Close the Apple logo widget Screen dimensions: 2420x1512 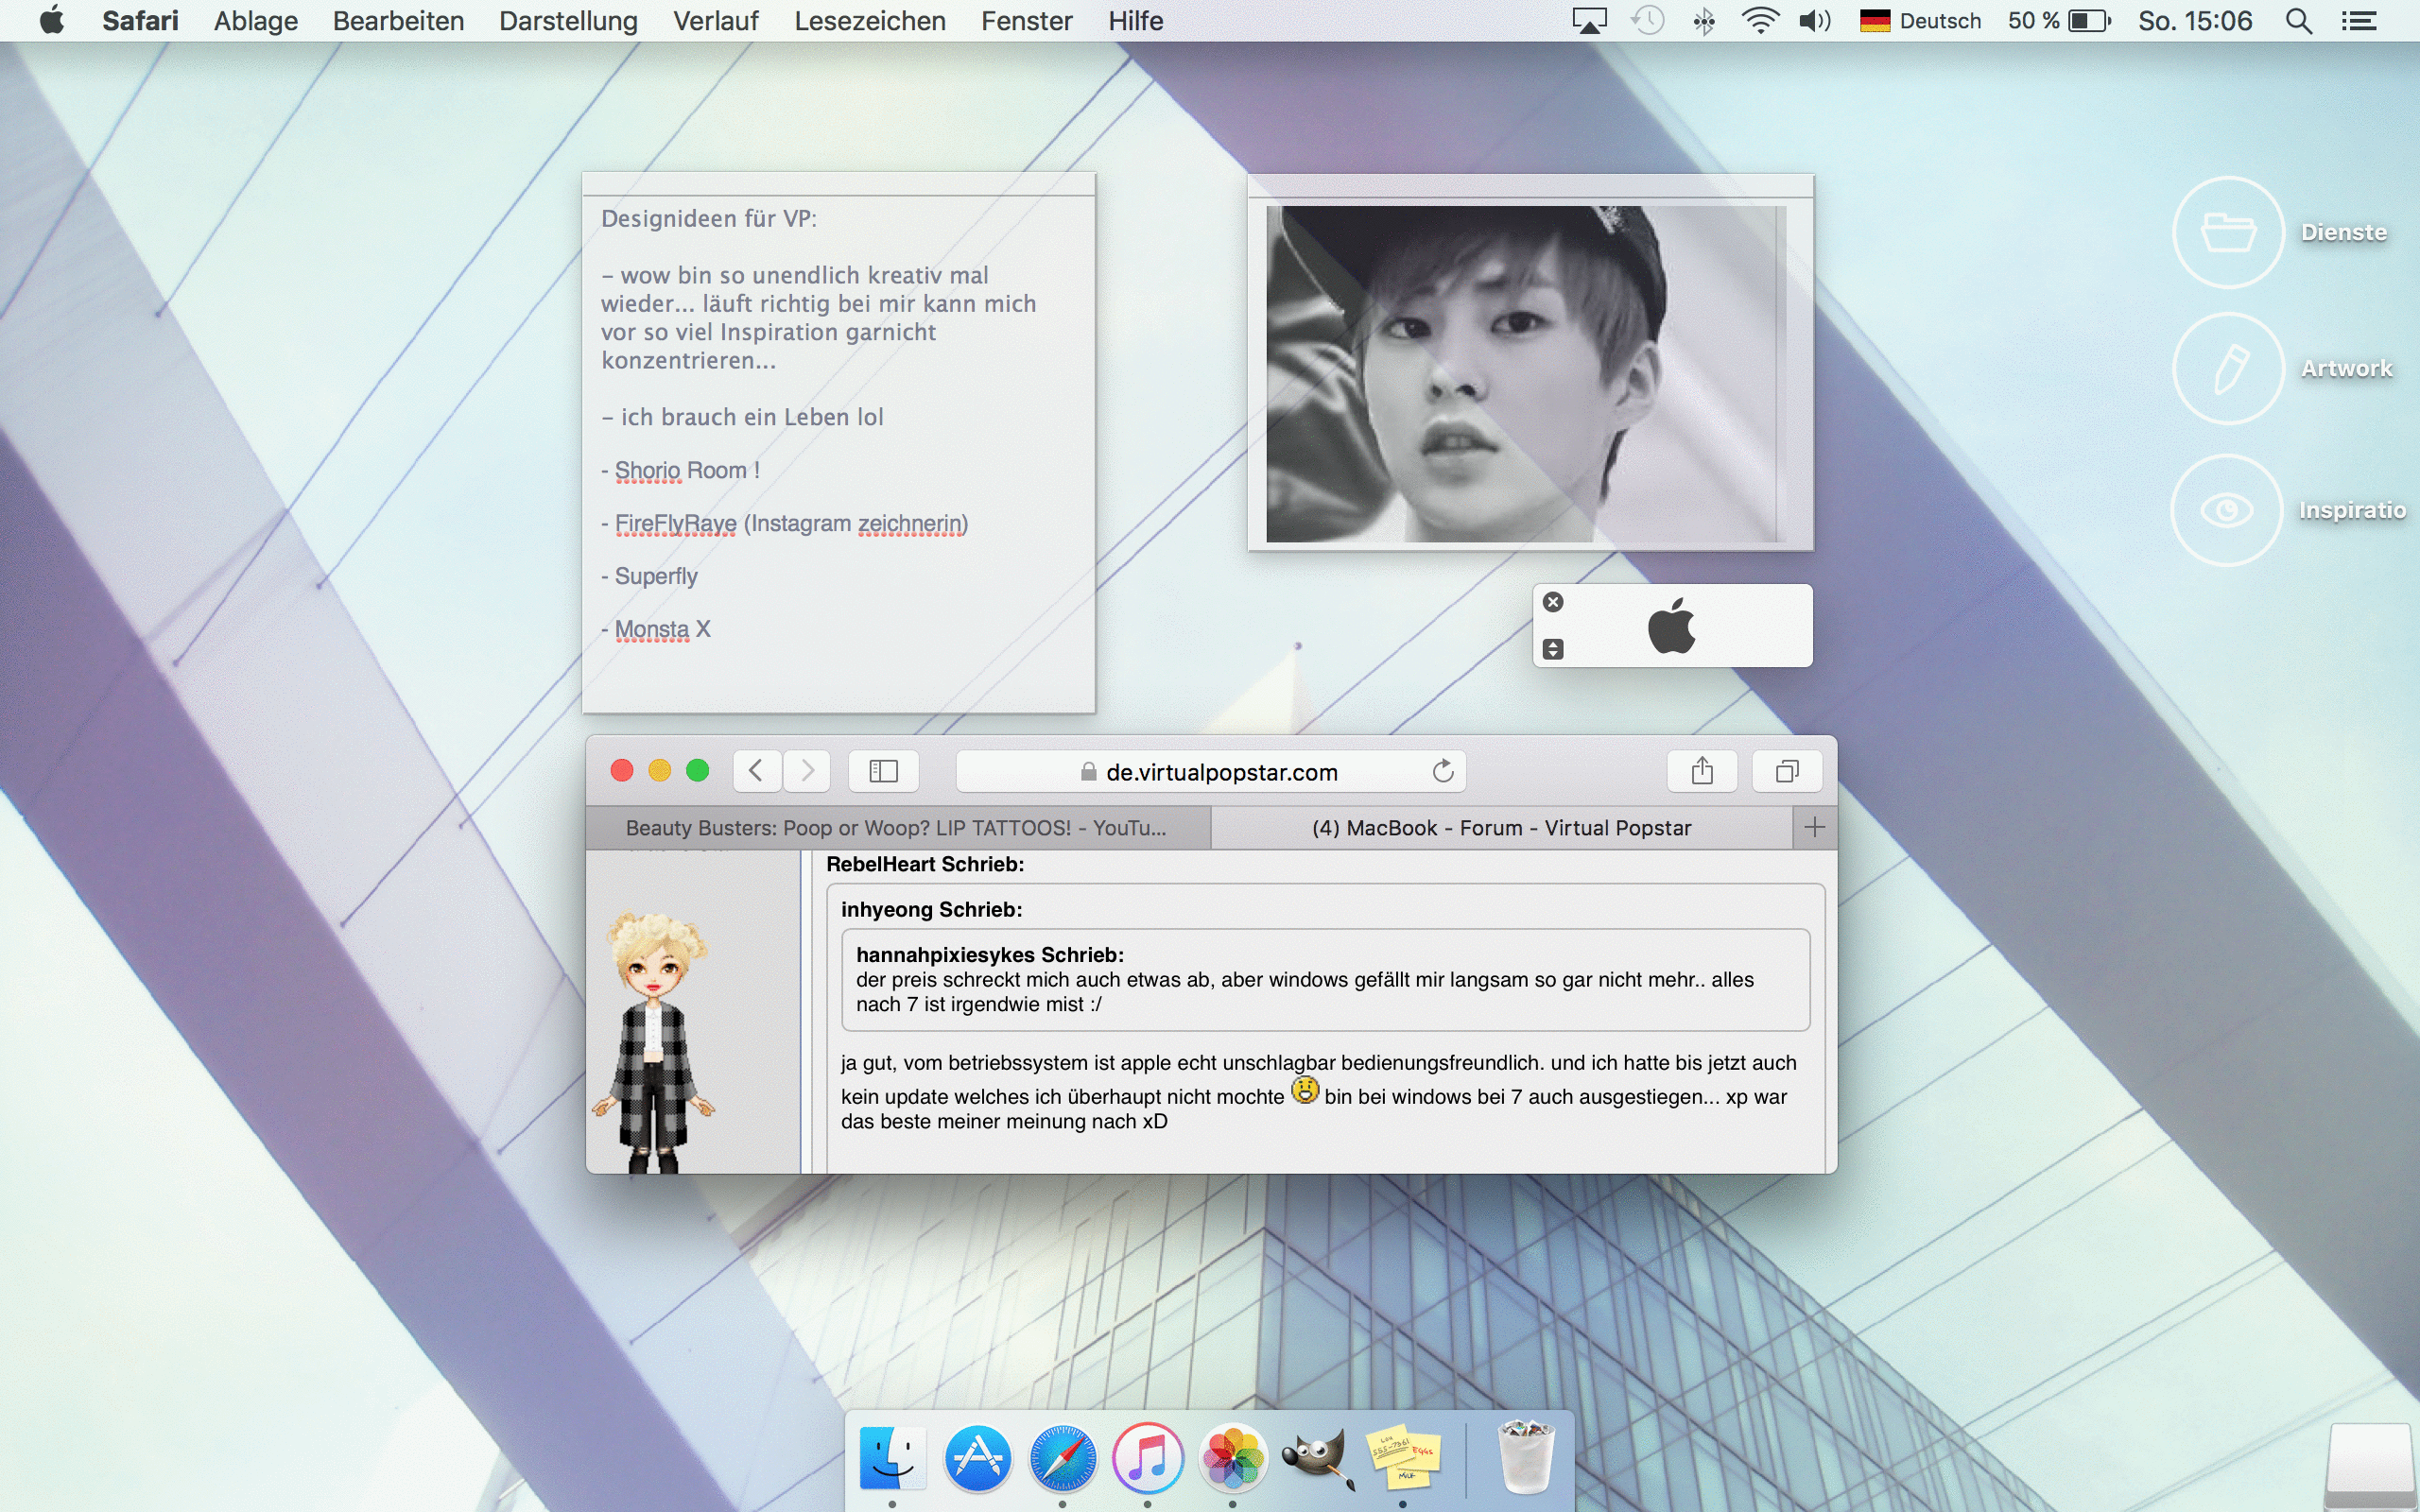point(1552,602)
